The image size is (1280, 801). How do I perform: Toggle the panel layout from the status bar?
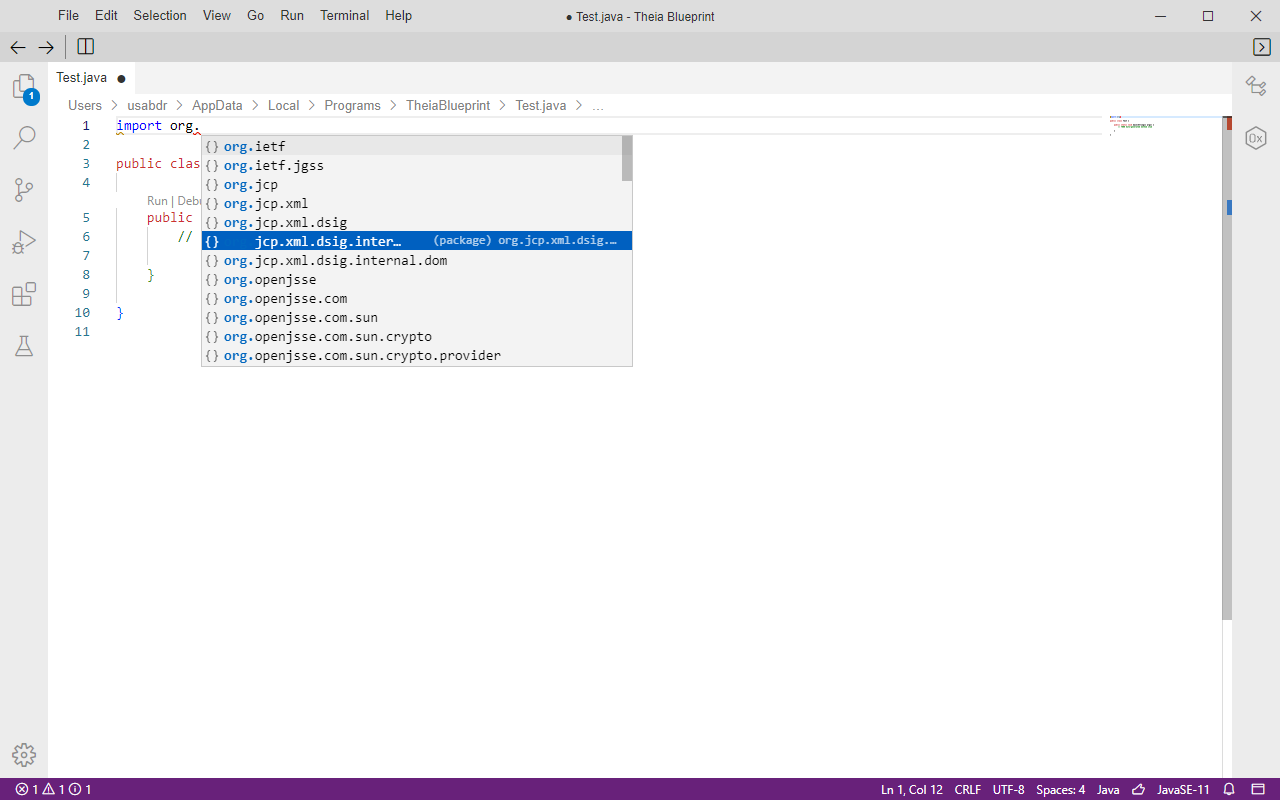1257,789
